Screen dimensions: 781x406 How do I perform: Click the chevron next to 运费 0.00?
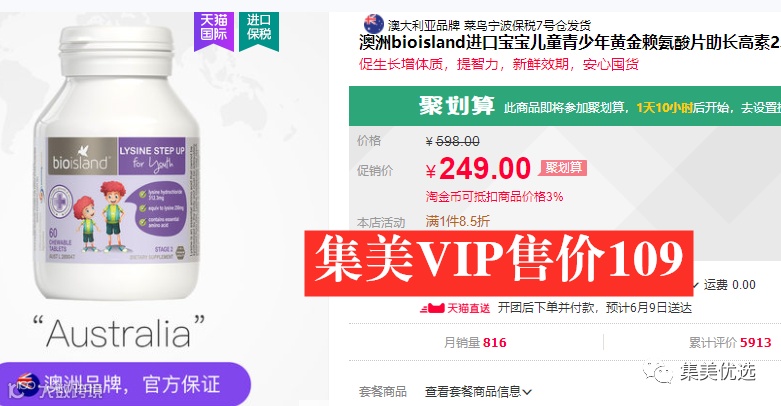pos(696,285)
